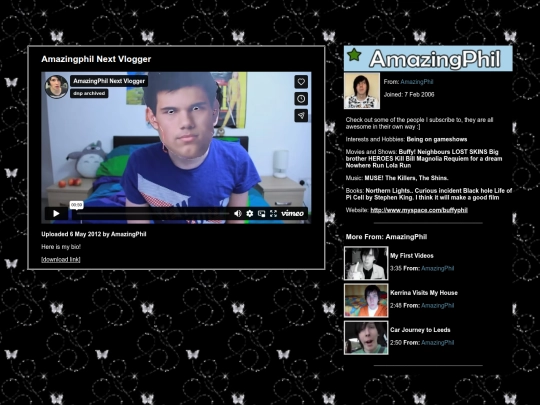Click the 00:00 timestamp tooltip
Screen dimensions: 540x405
point(76,205)
